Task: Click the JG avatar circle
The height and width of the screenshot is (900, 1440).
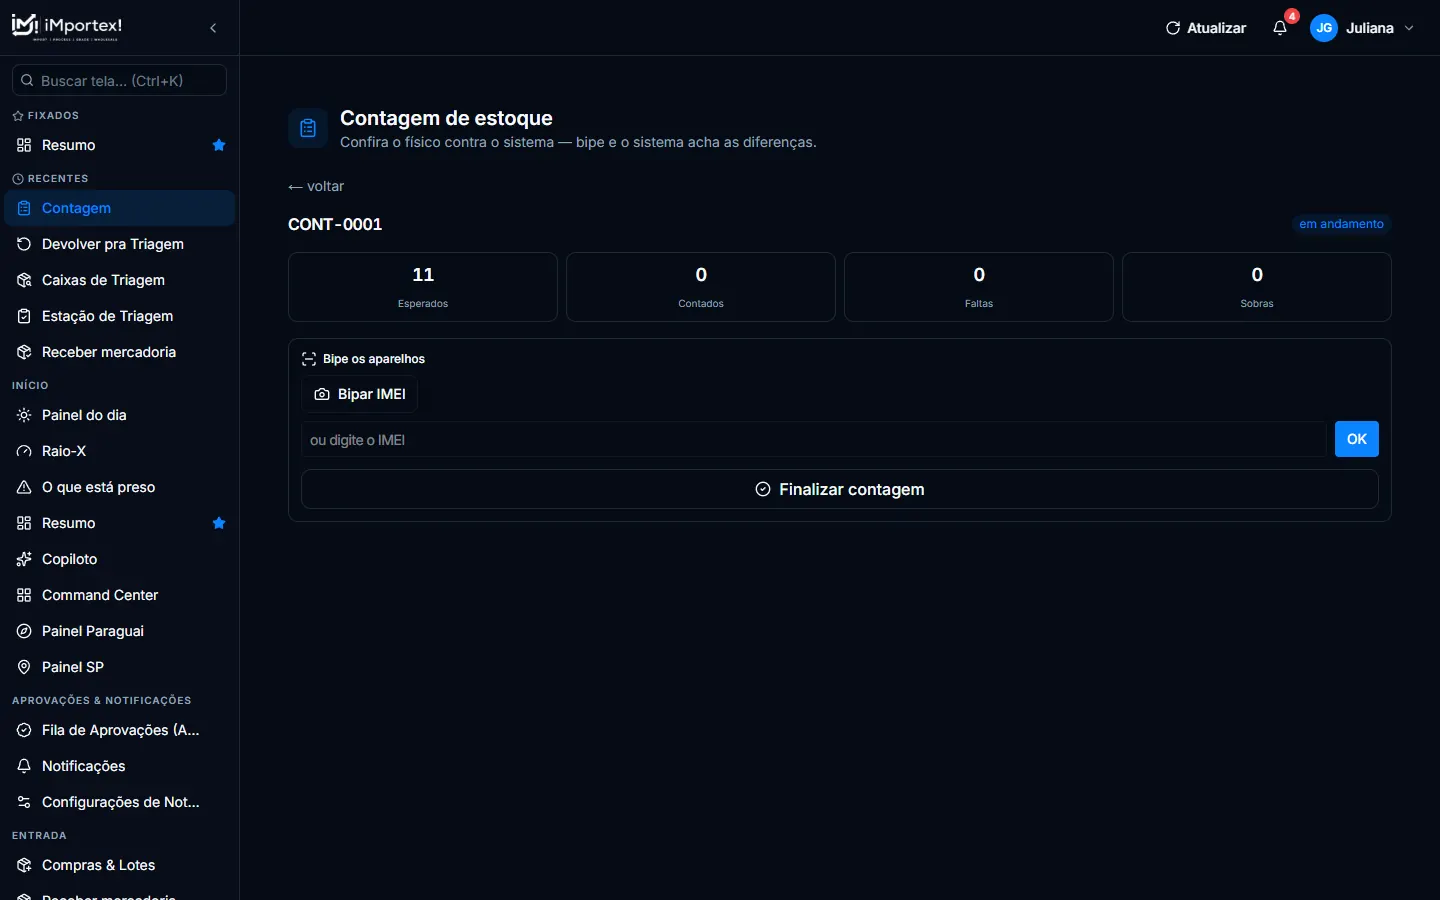Action: [x=1324, y=28]
